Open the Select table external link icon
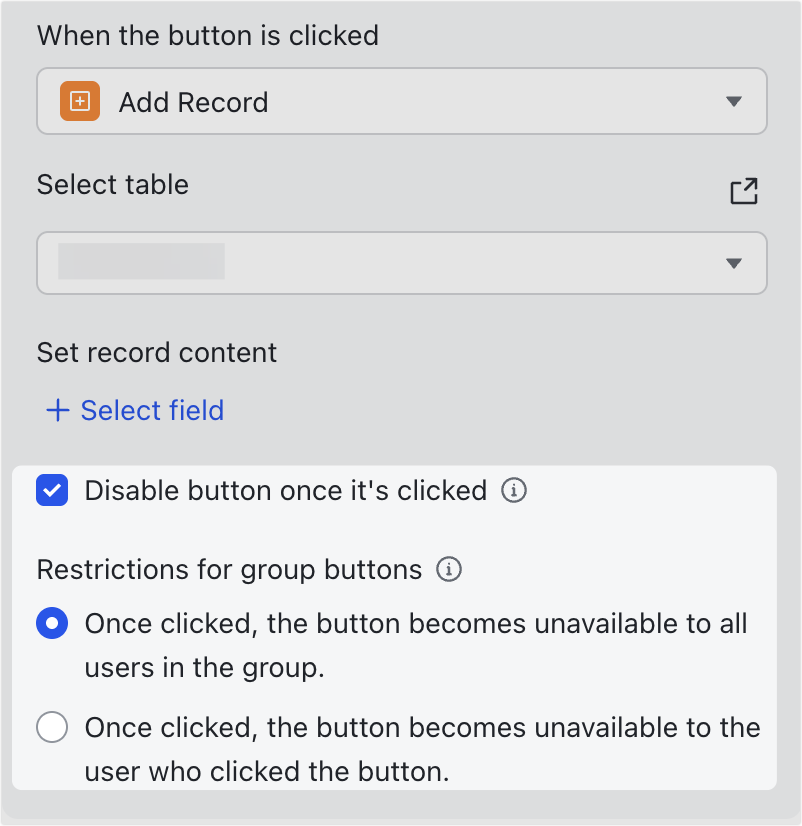 click(x=744, y=191)
